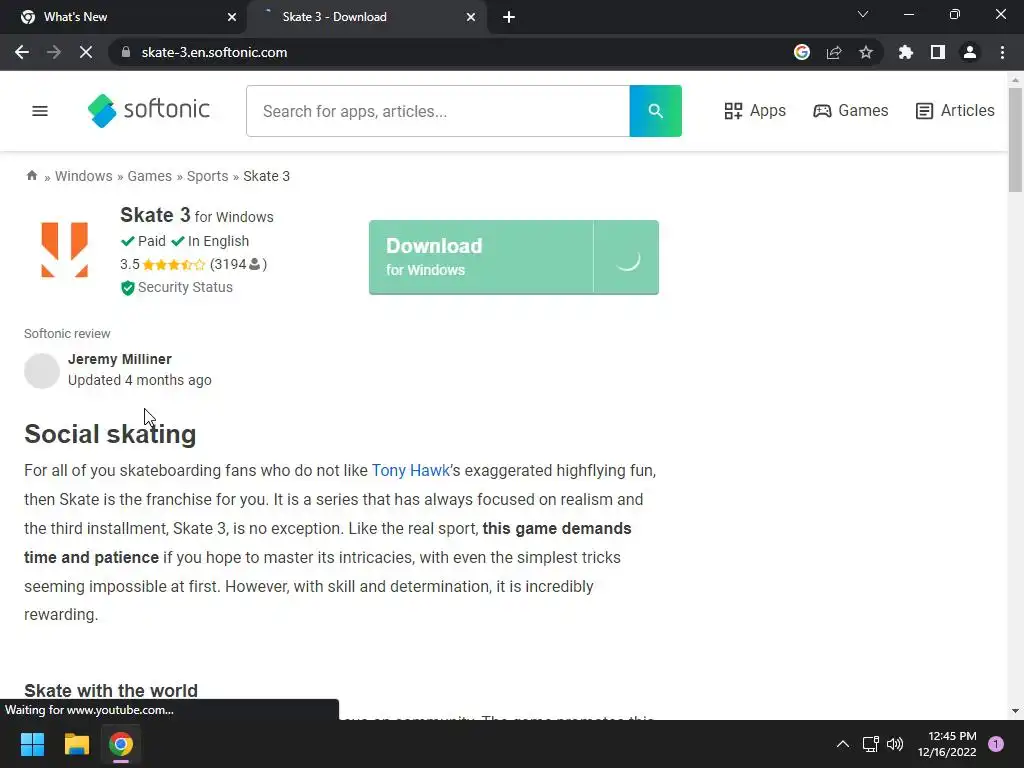The height and width of the screenshot is (768, 1024).
Task: Toggle the Chrome side panel
Action: pyautogui.click(x=938, y=52)
